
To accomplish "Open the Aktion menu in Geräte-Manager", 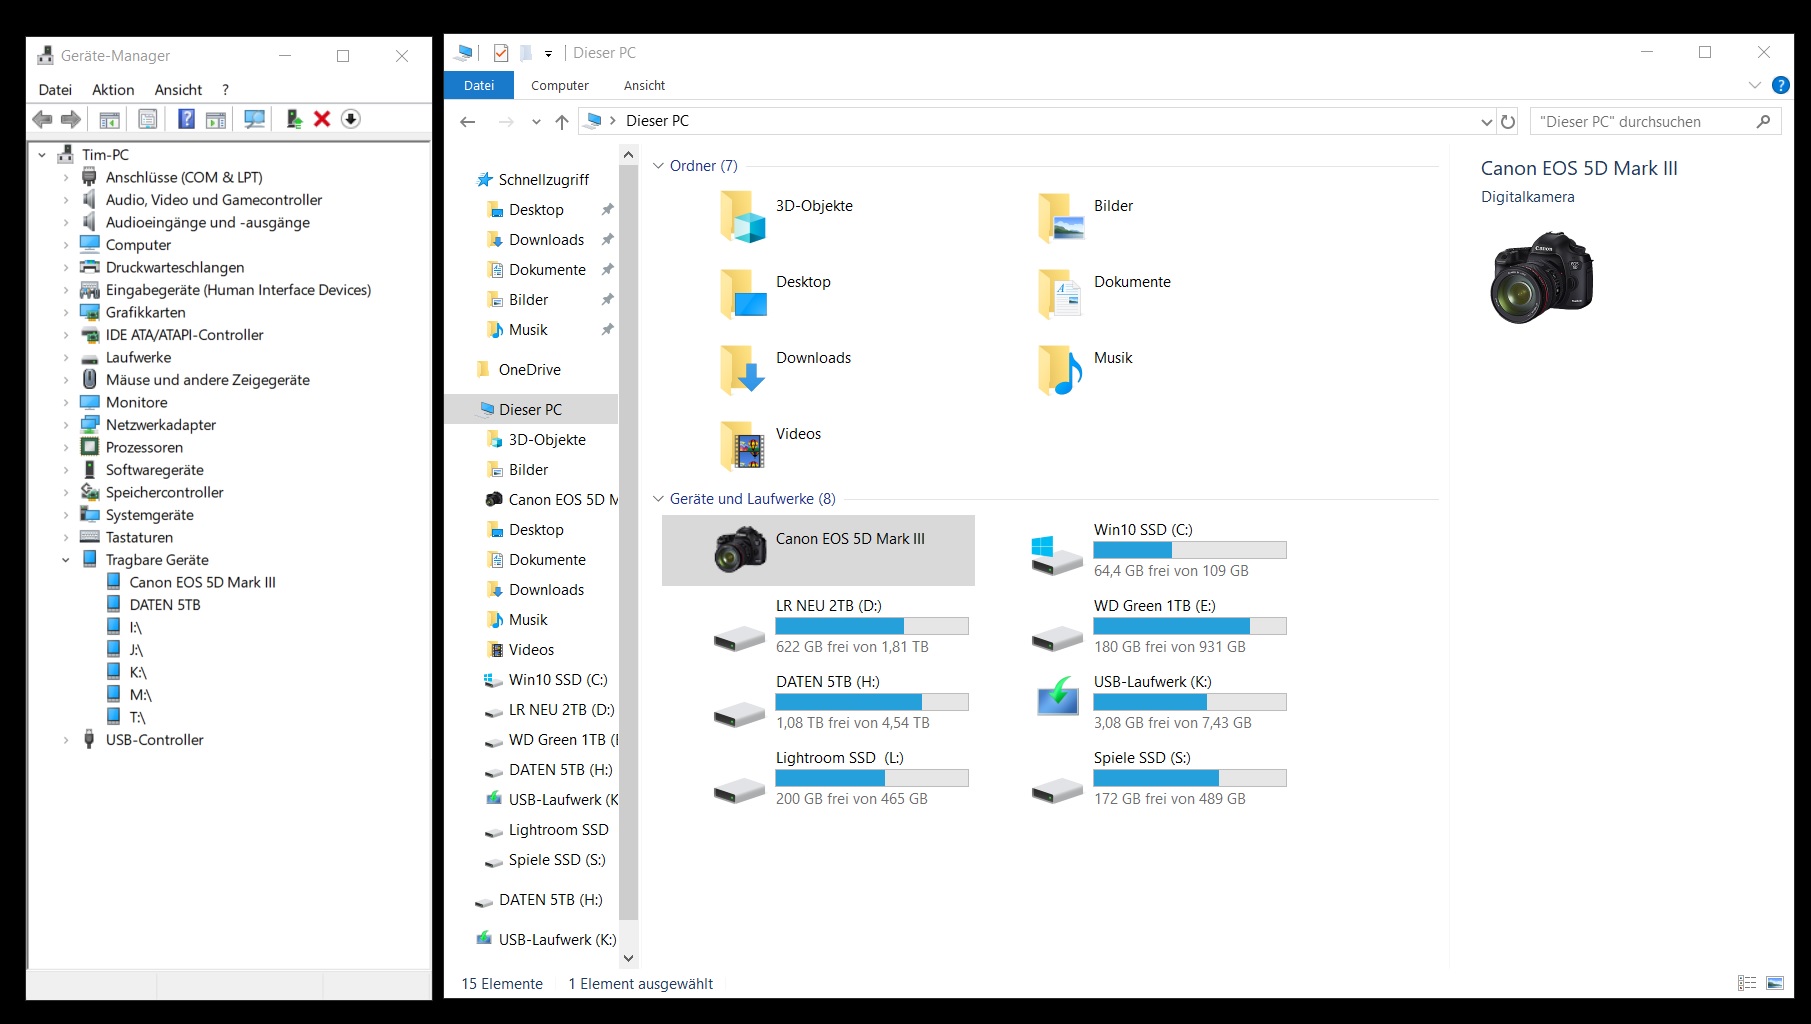I will (x=113, y=89).
